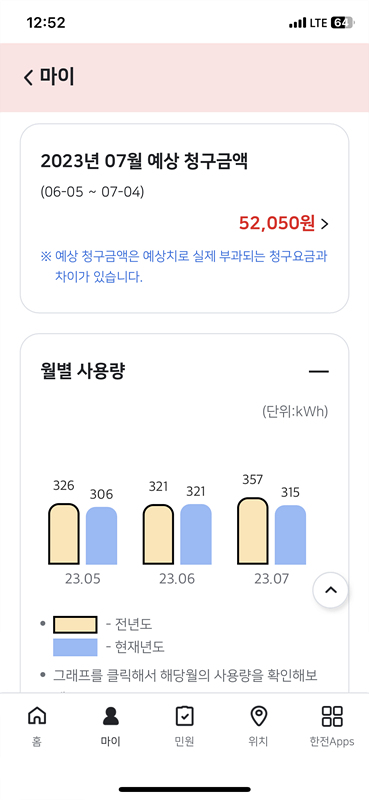This screenshot has height=800, width=369.
Task: Tap the 전년도 legend color swatch
Action: click(75, 624)
